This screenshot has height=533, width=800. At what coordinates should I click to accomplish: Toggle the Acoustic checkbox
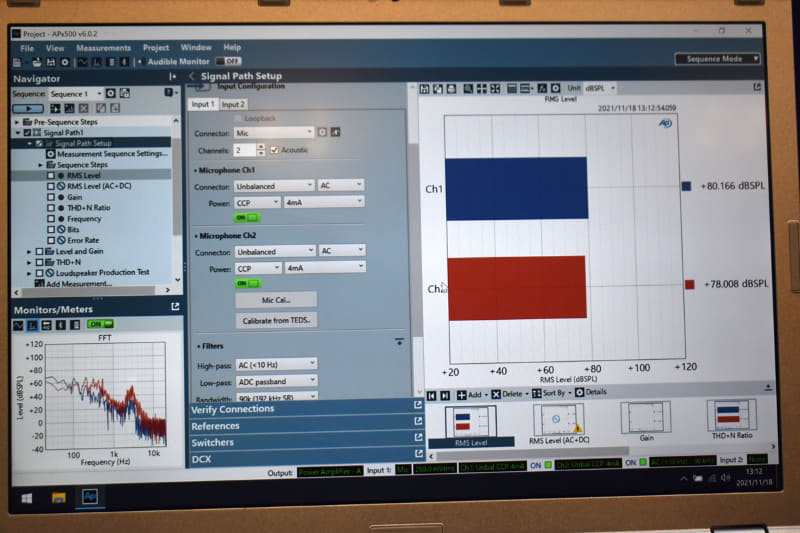coord(274,150)
